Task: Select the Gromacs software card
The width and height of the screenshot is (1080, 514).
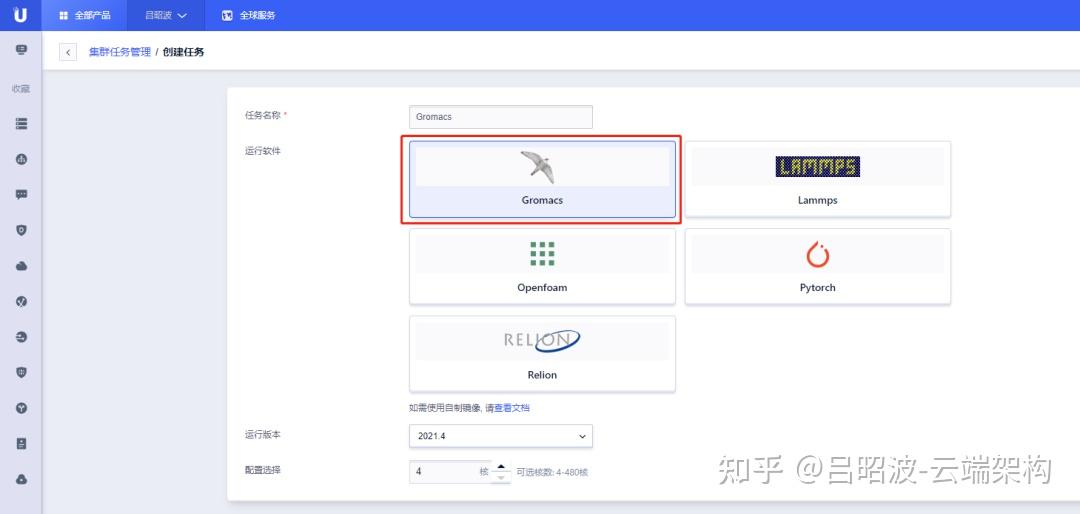Action: (x=542, y=179)
